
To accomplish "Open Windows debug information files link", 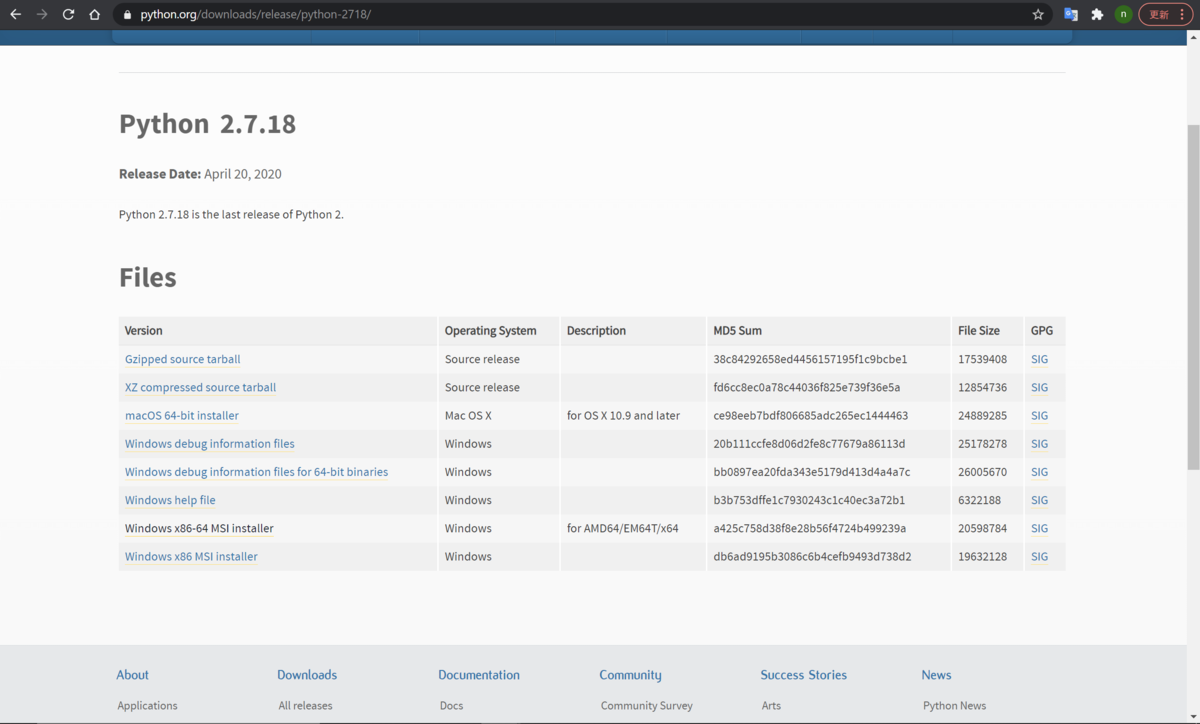I will tap(210, 443).
